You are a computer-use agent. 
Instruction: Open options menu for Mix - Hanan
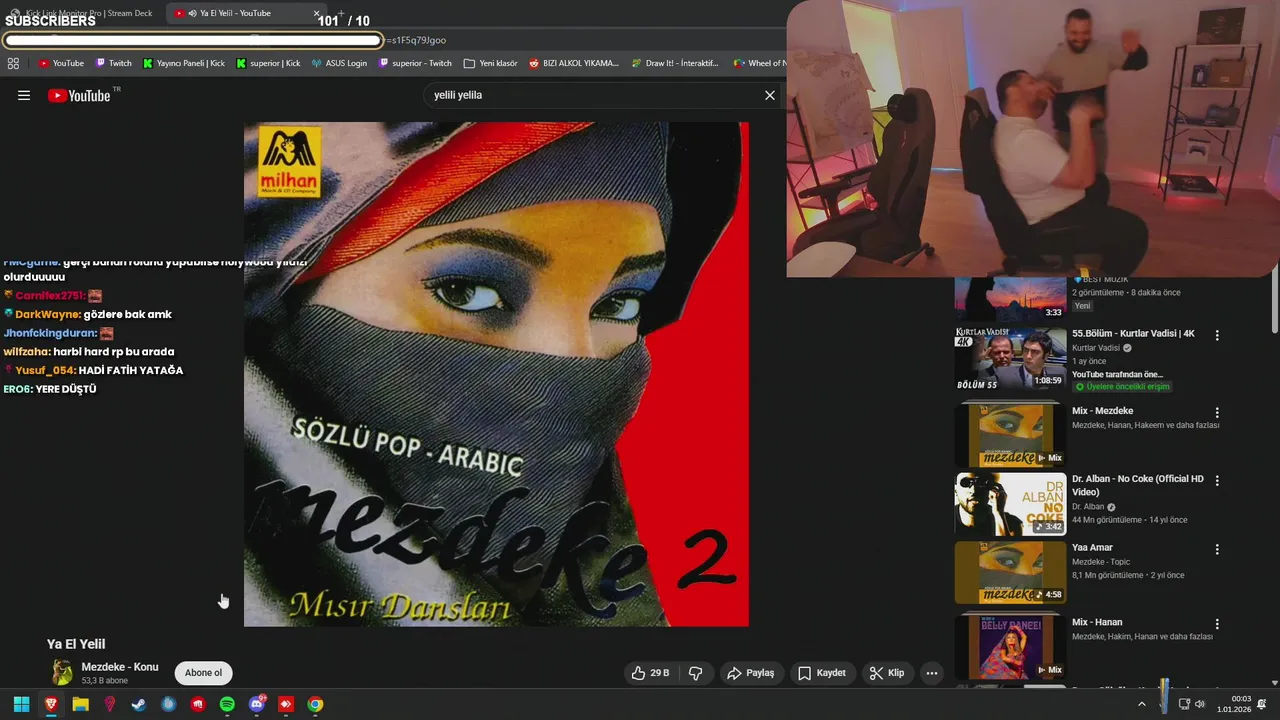point(1217,623)
